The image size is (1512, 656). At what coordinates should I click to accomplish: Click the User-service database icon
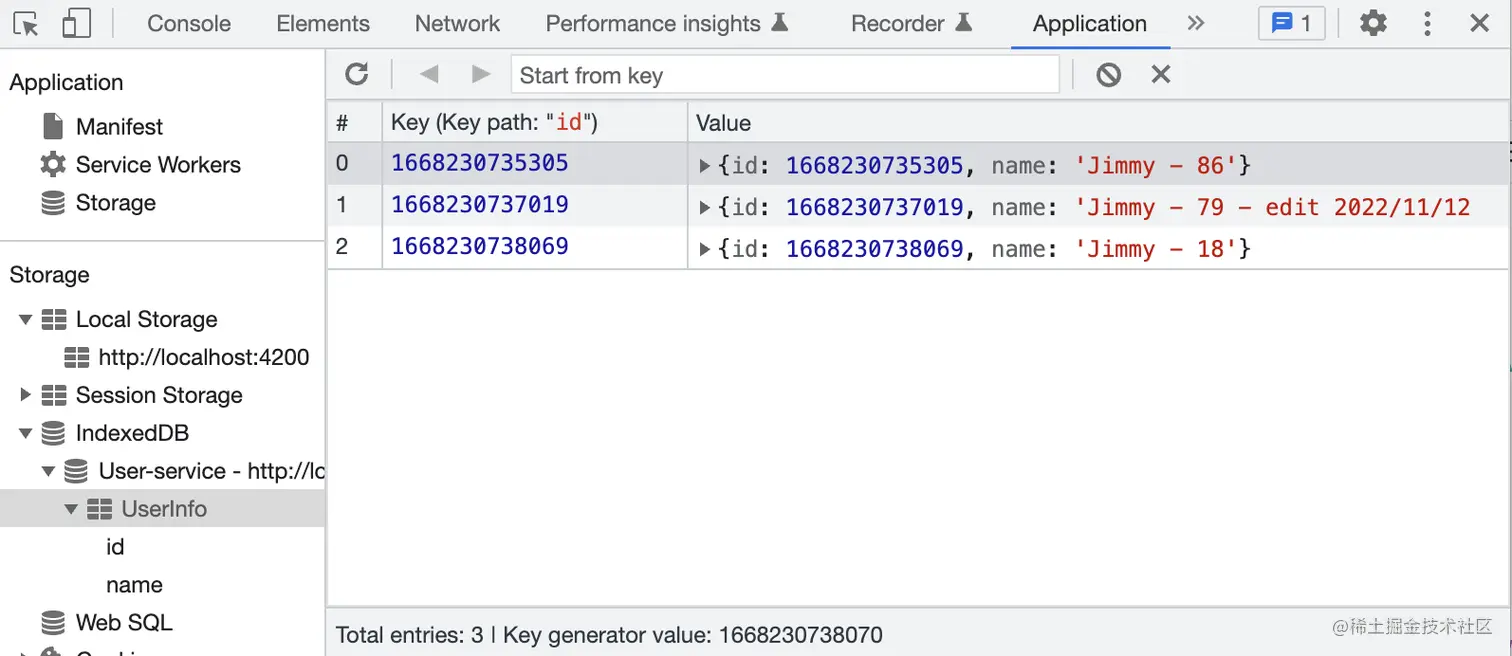click(76, 471)
